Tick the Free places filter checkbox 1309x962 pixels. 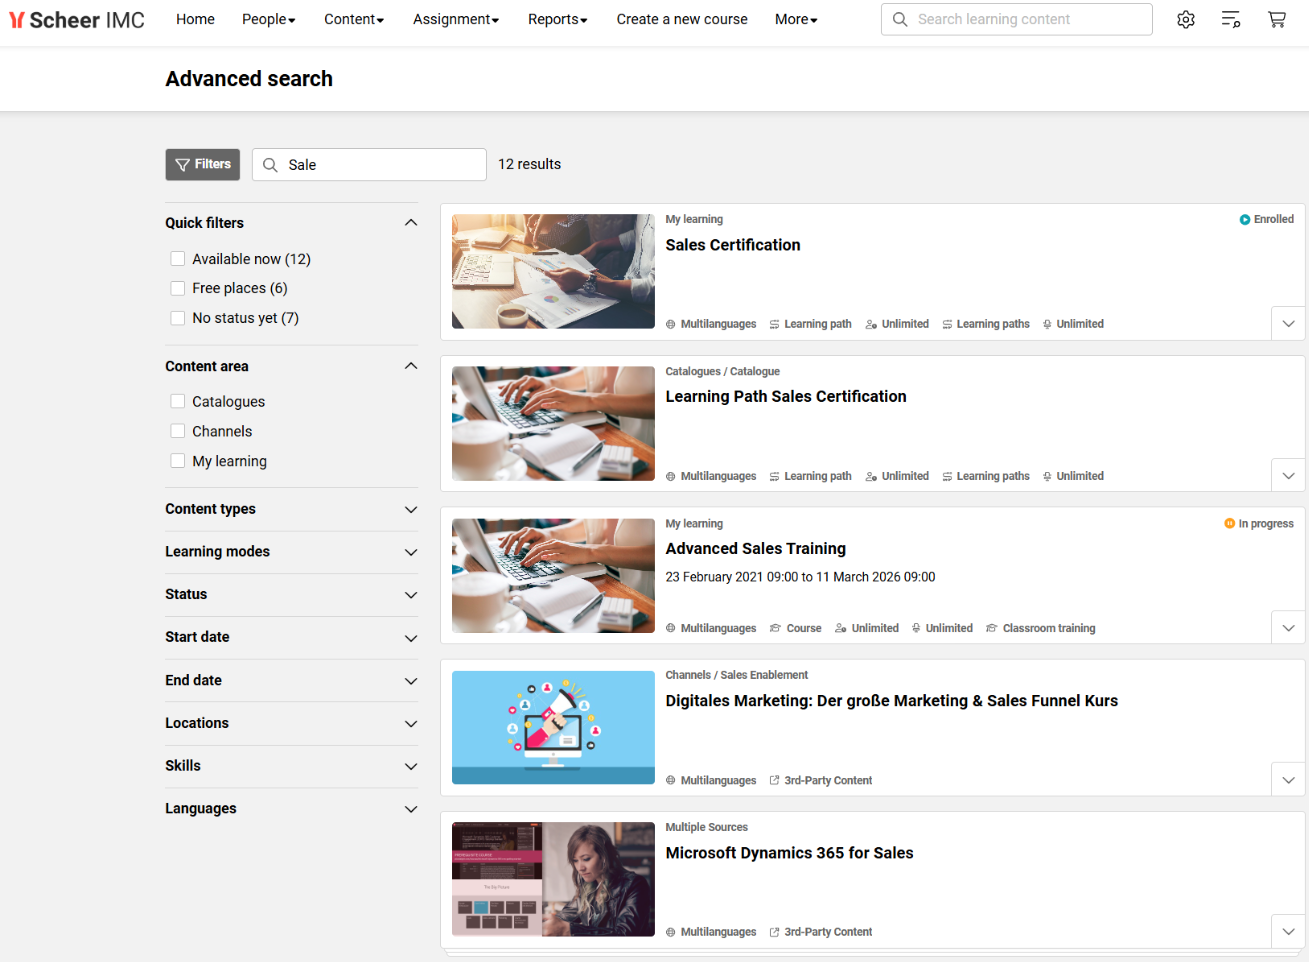click(x=178, y=288)
